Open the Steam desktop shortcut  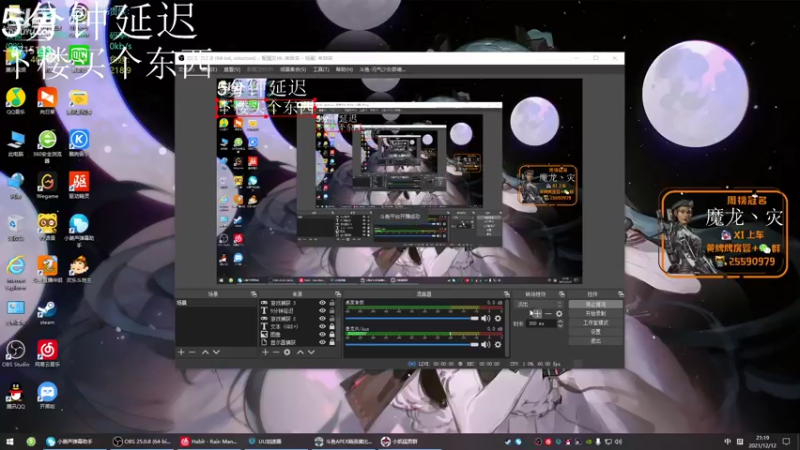pos(47,312)
